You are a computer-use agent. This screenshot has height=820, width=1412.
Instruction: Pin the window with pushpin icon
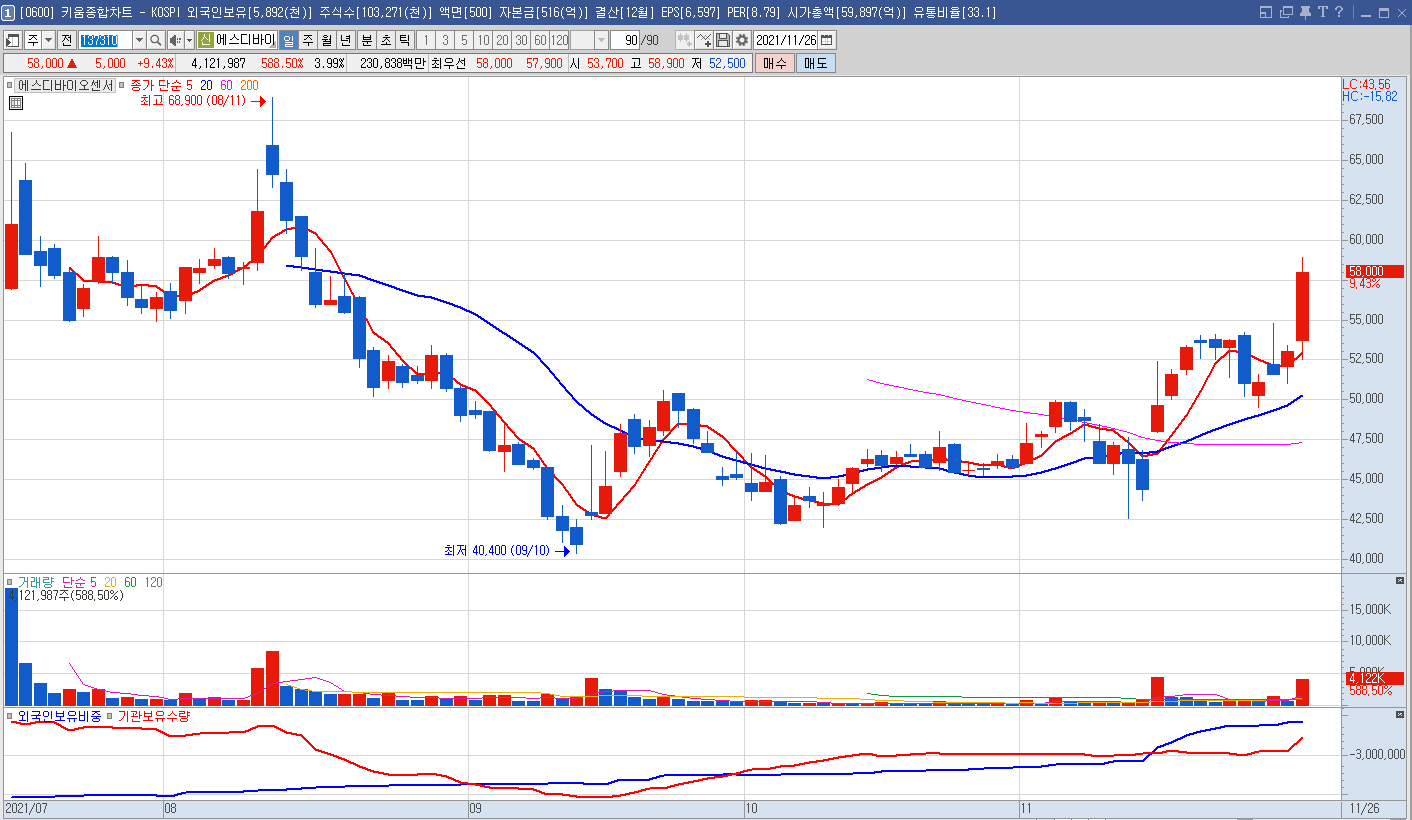coord(1305,12)
